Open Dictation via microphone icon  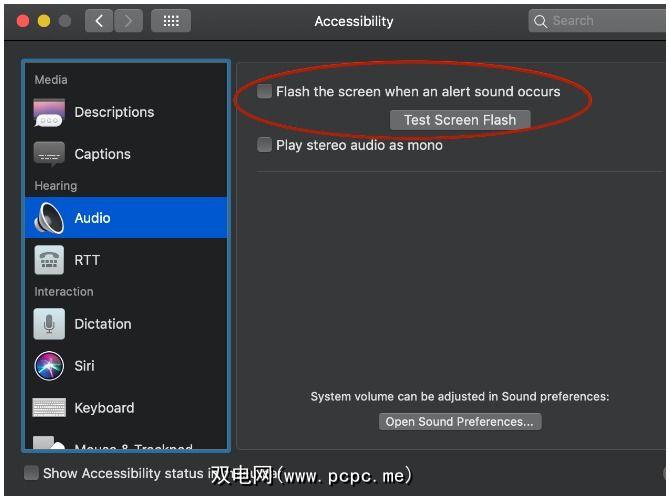[49, 324]
